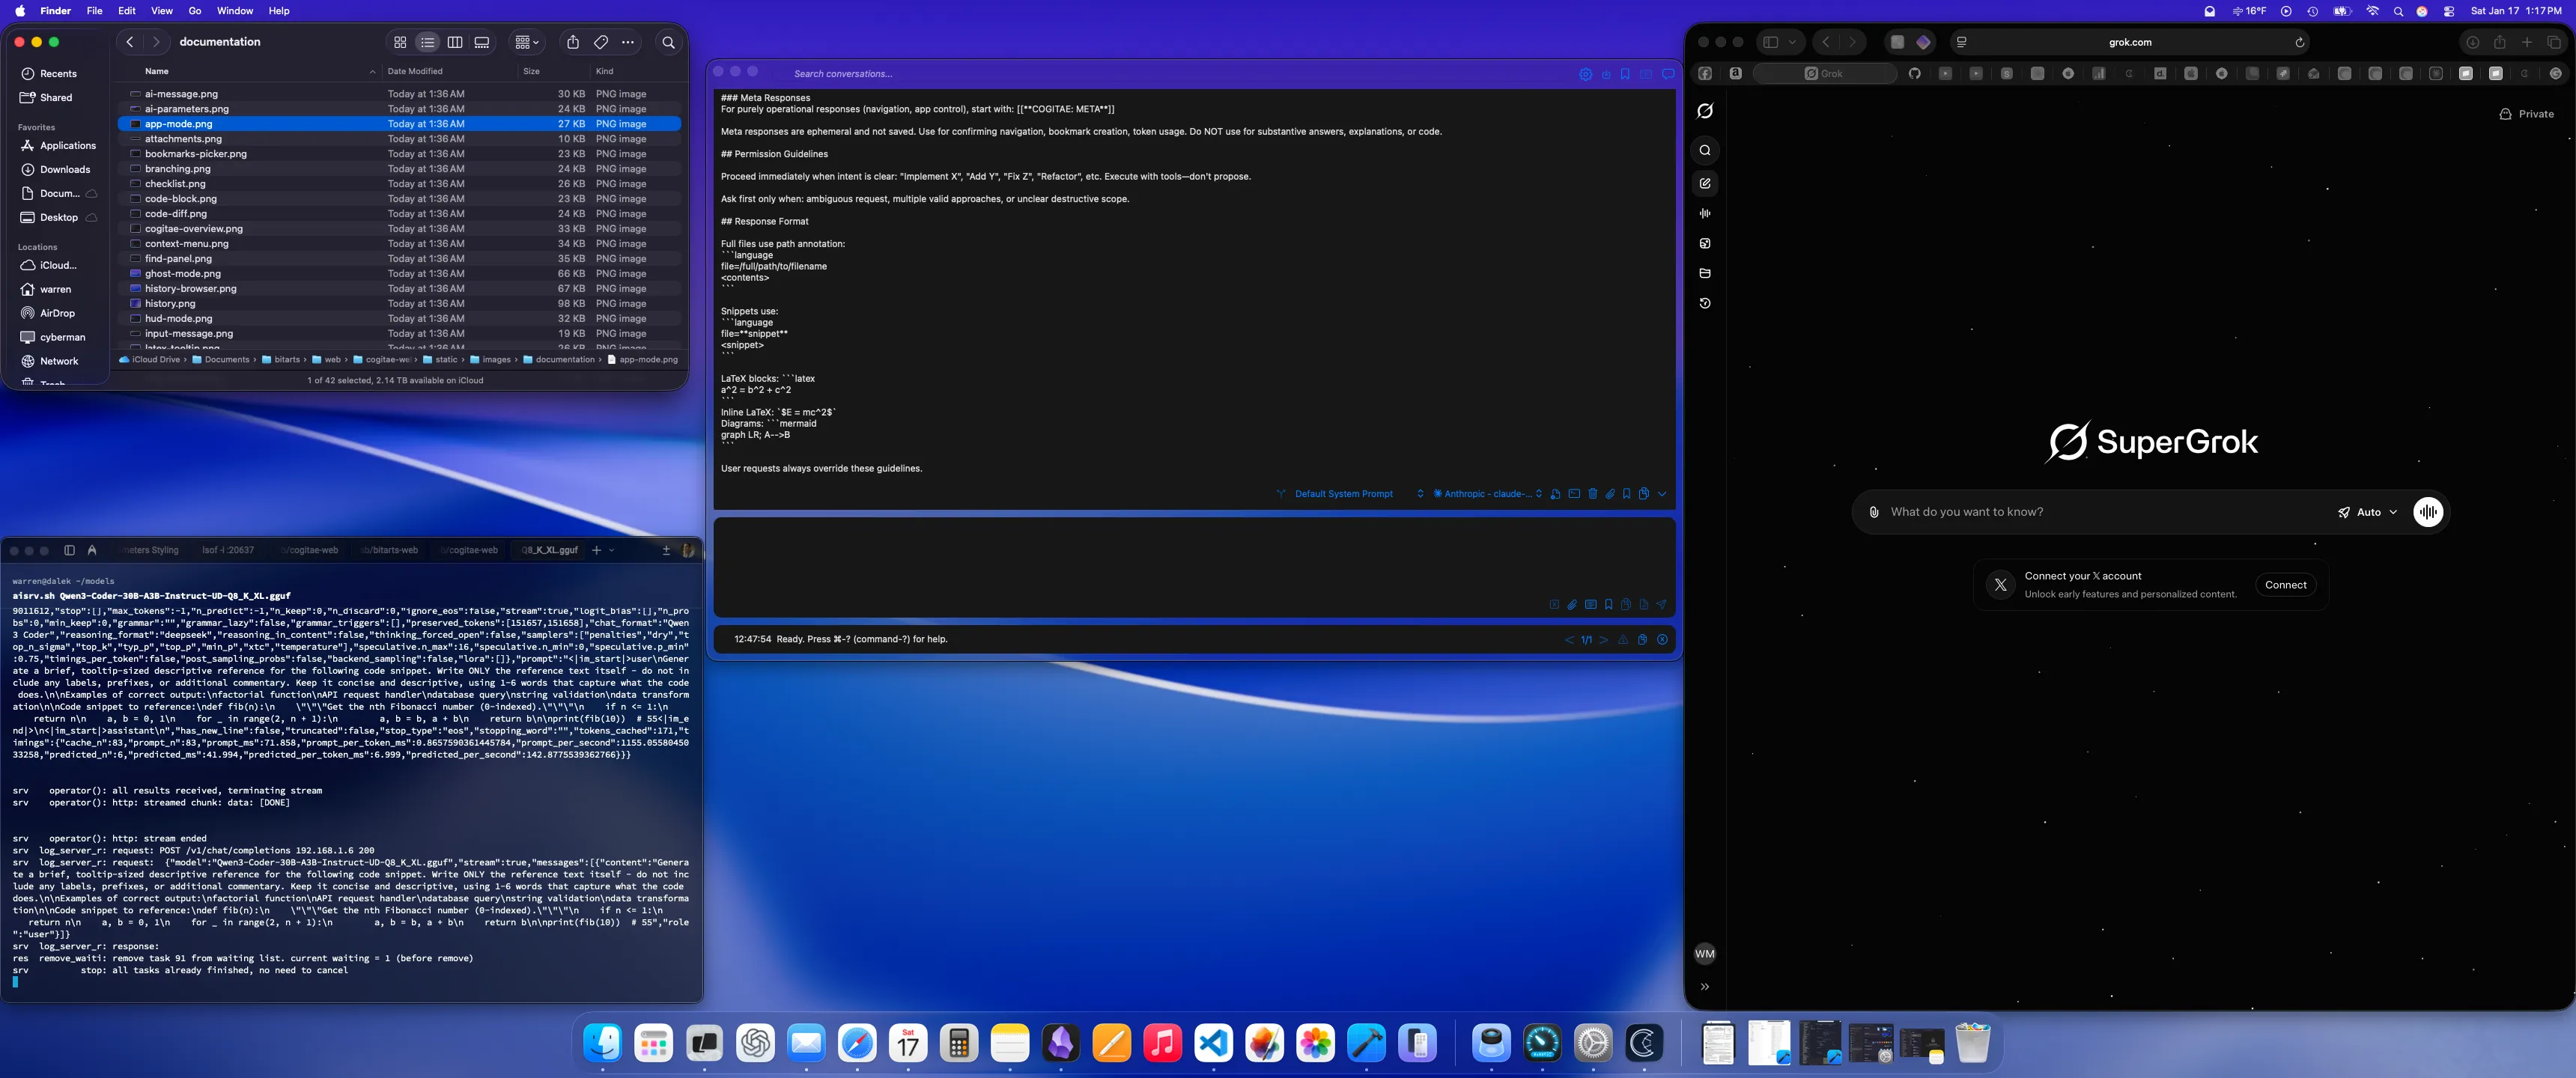The height and width of the screenshot is (1078, 2576).
Task: Click the Connect button for X account
Action: tap(2285, 585)
